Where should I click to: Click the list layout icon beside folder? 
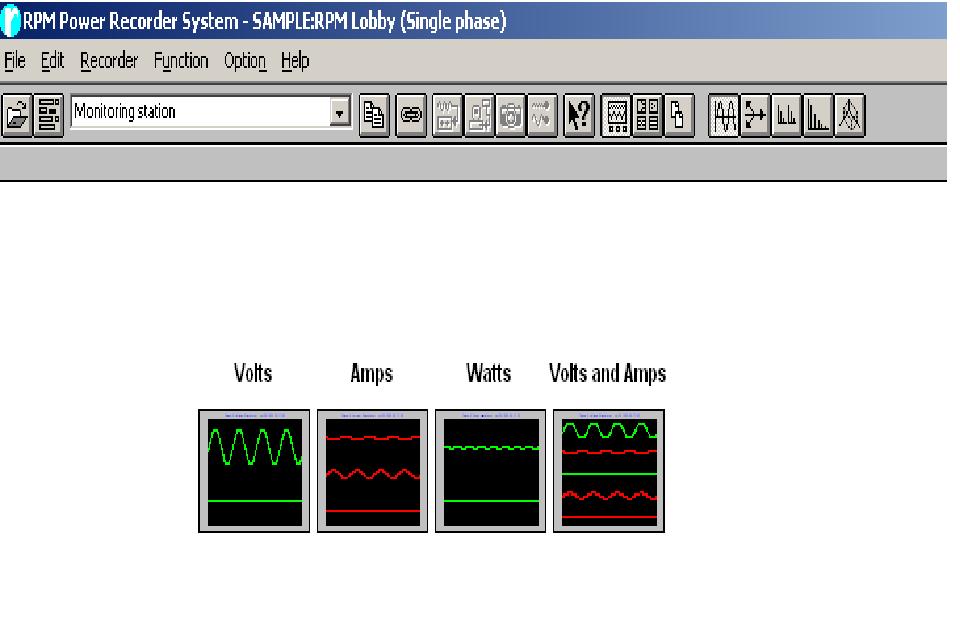pos(48,115)
